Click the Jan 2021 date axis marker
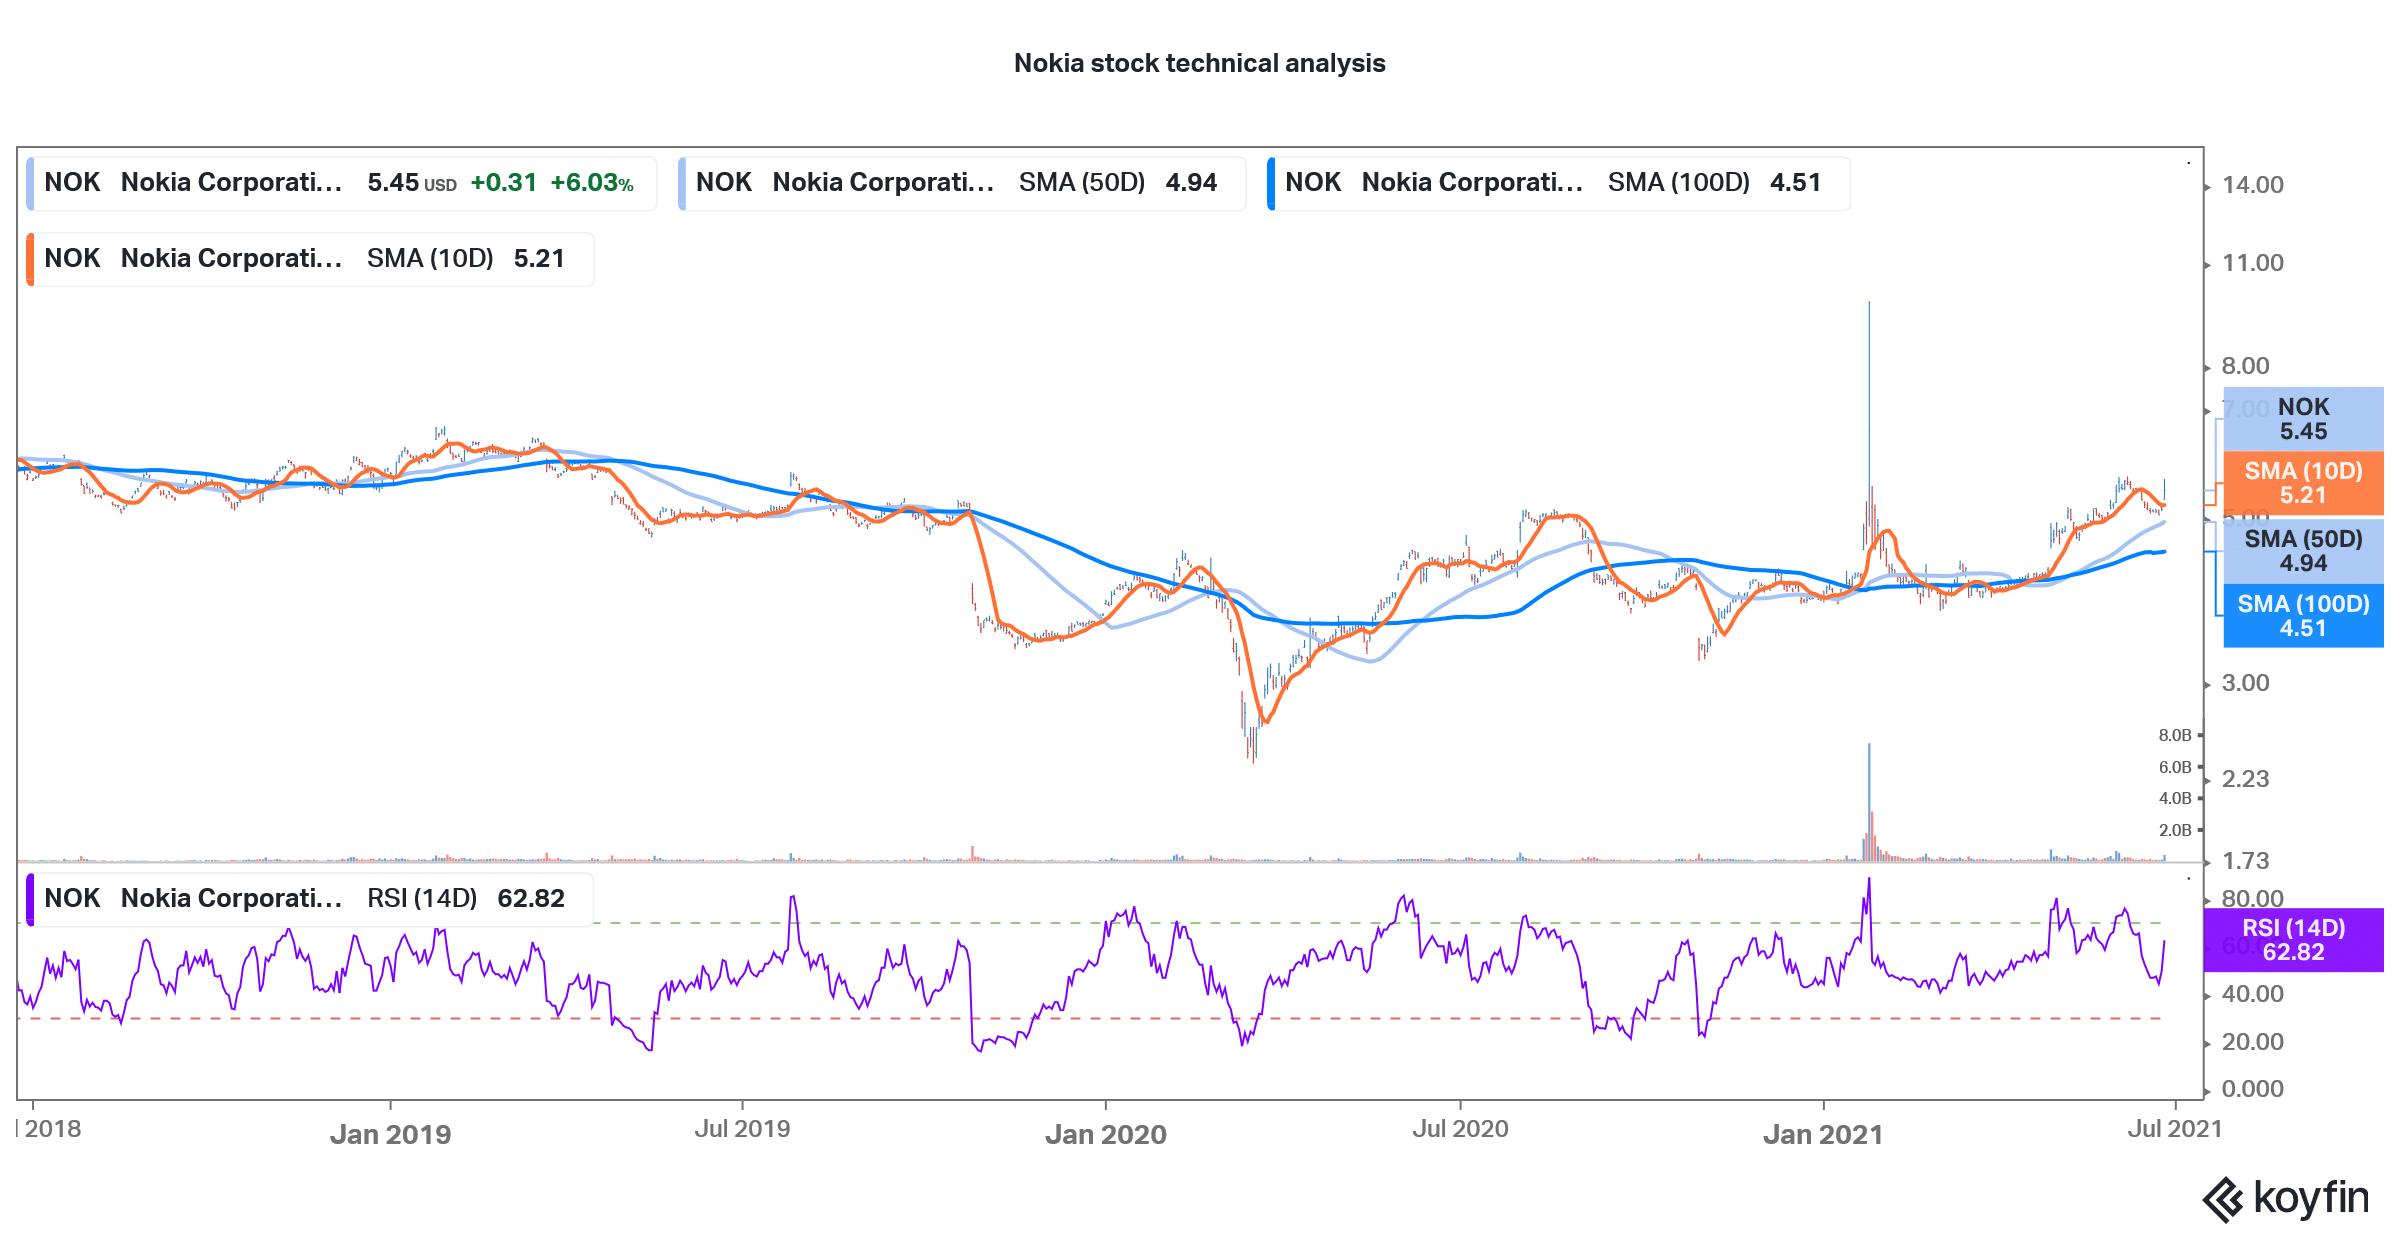Viewport: 2400px width, 1240px height. click(x=1822, y=1134)
